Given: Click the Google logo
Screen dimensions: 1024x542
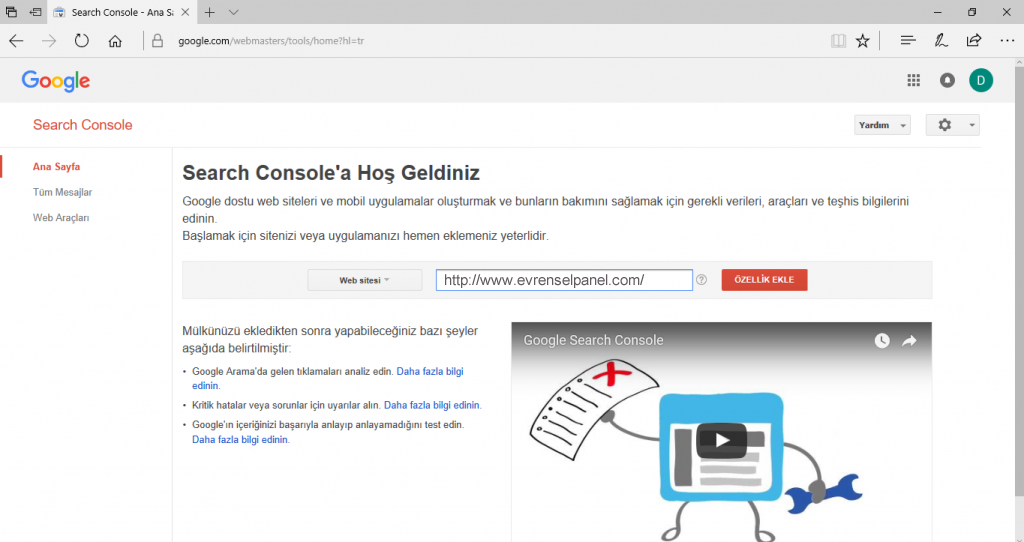Looking at the screenshot, I should (x=56, y=81).
